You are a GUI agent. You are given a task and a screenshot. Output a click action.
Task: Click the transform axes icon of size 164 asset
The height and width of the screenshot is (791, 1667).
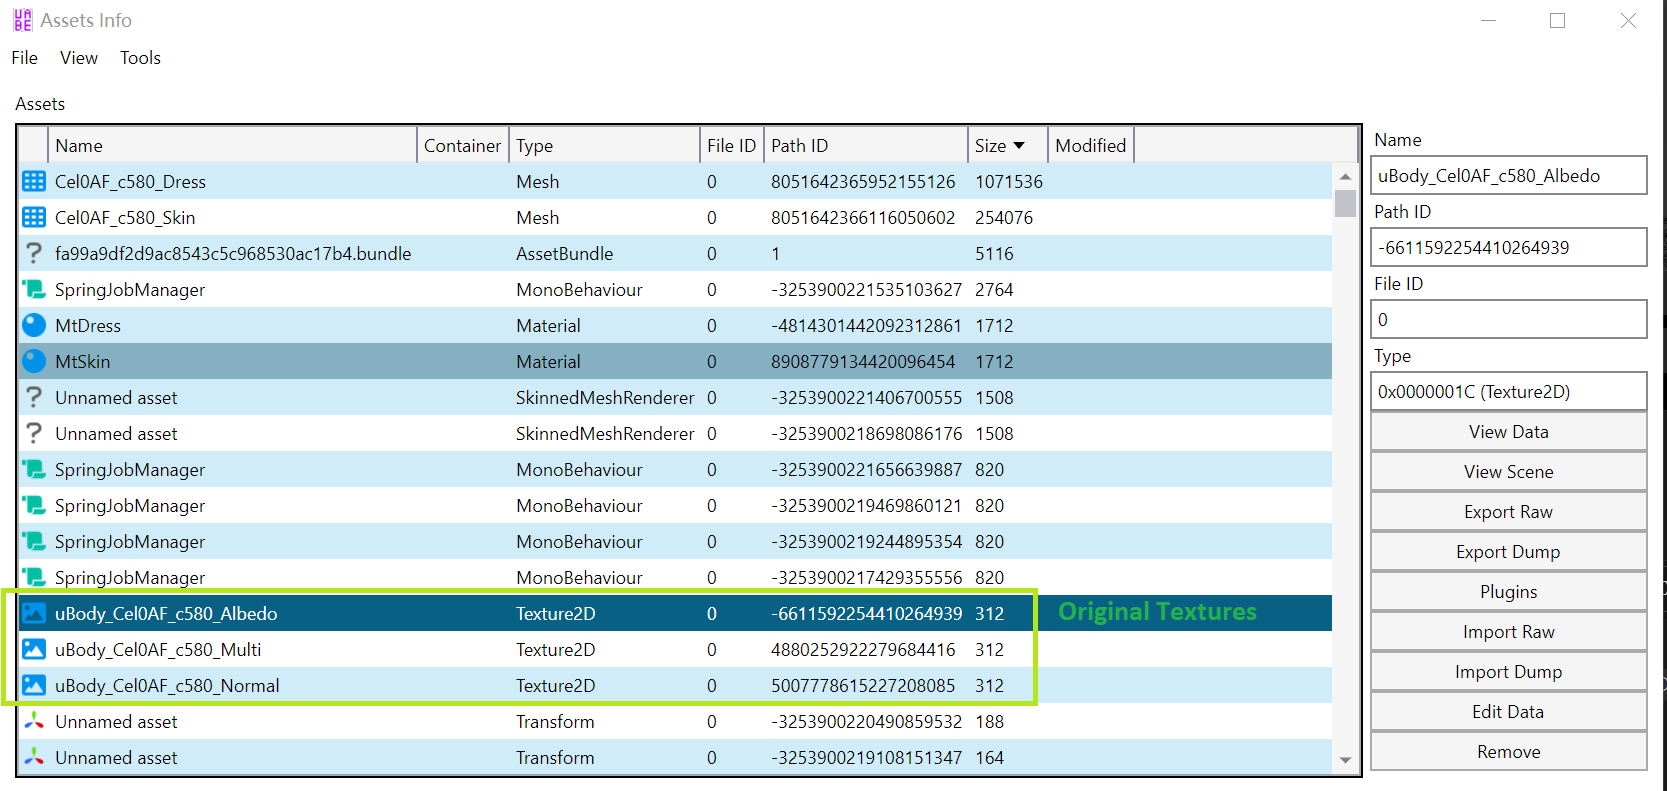click(34, 757)
